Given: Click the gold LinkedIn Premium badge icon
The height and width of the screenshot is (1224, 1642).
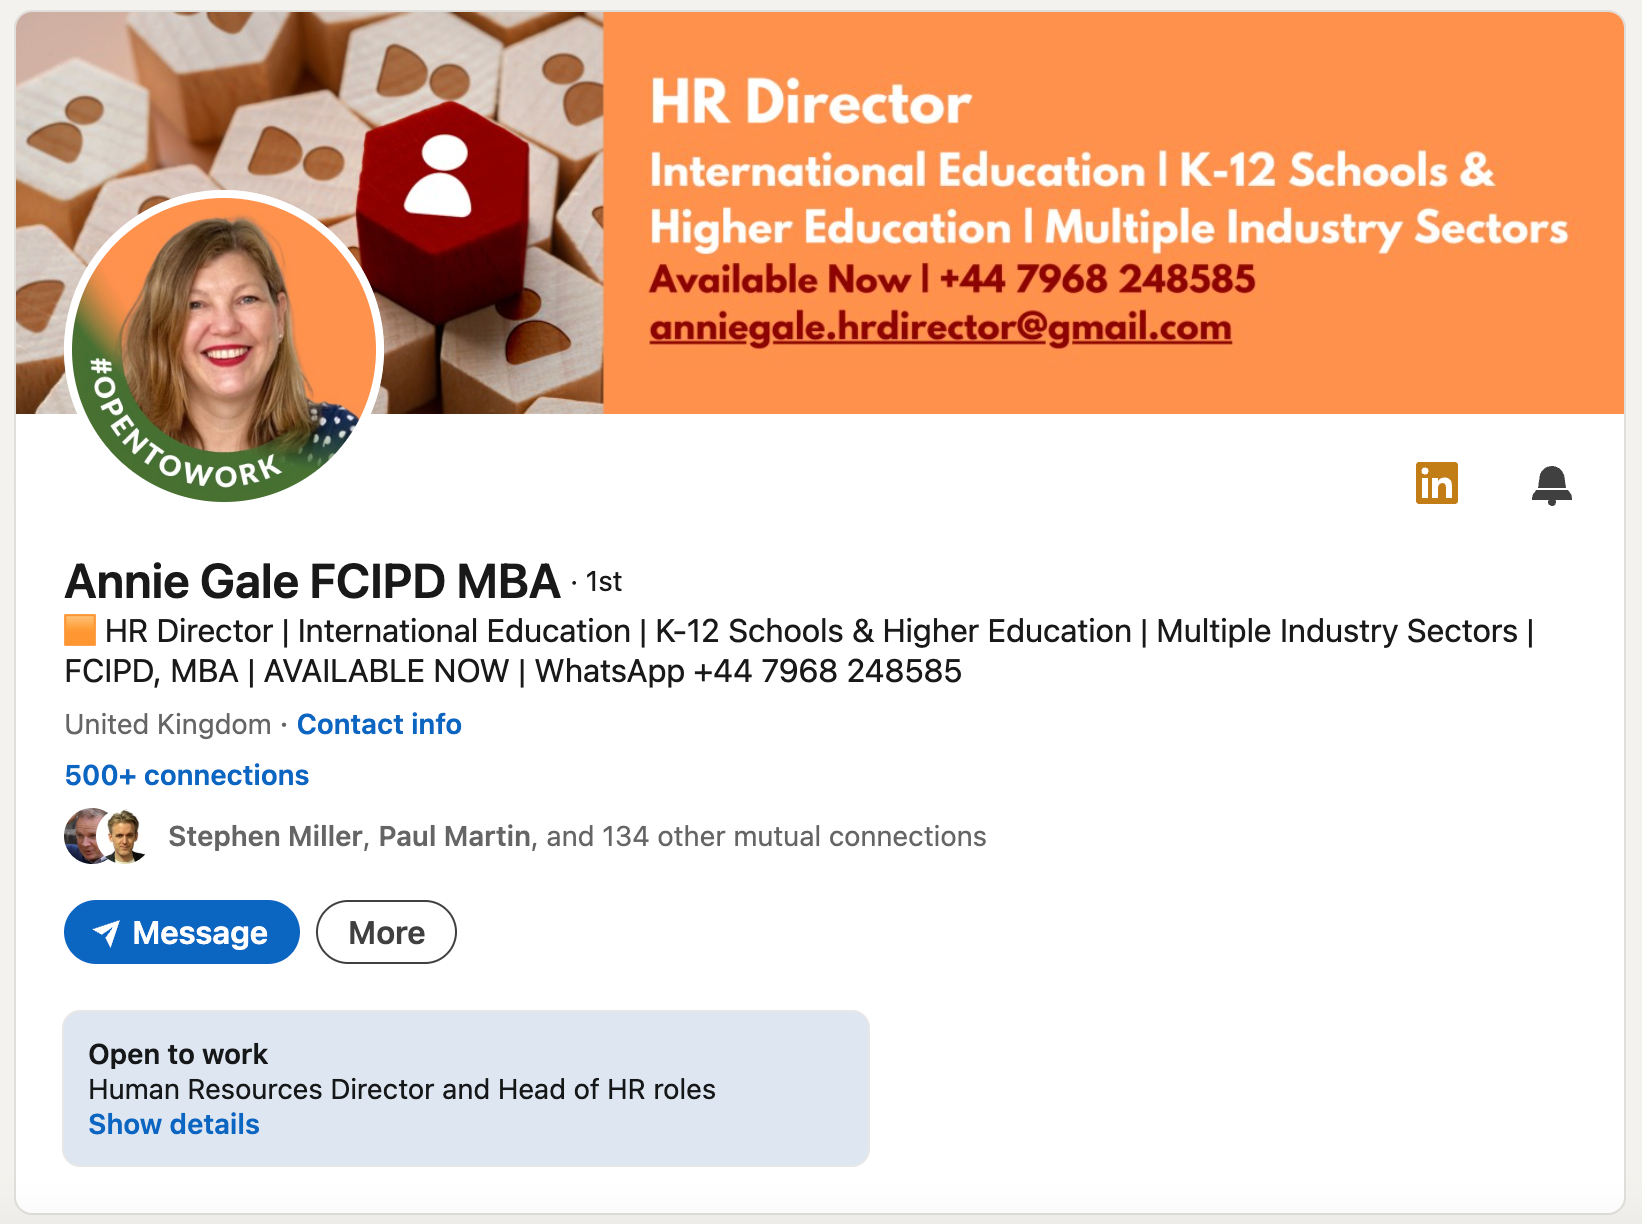Looking at the screenshot, I should (1436, 484).
